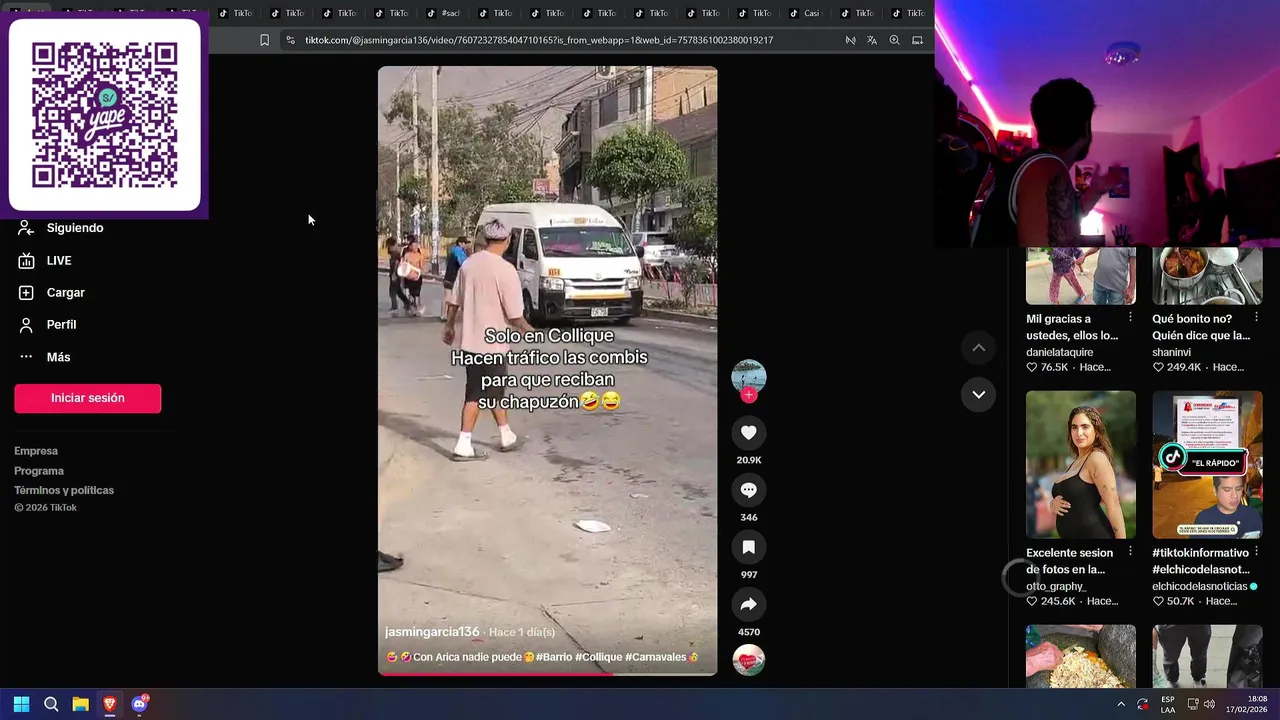The image size is (1280, 720).
Task: Click the '#tiktokinformativo #elchicodelasnot...' caption
Action: click(1200, 561)
